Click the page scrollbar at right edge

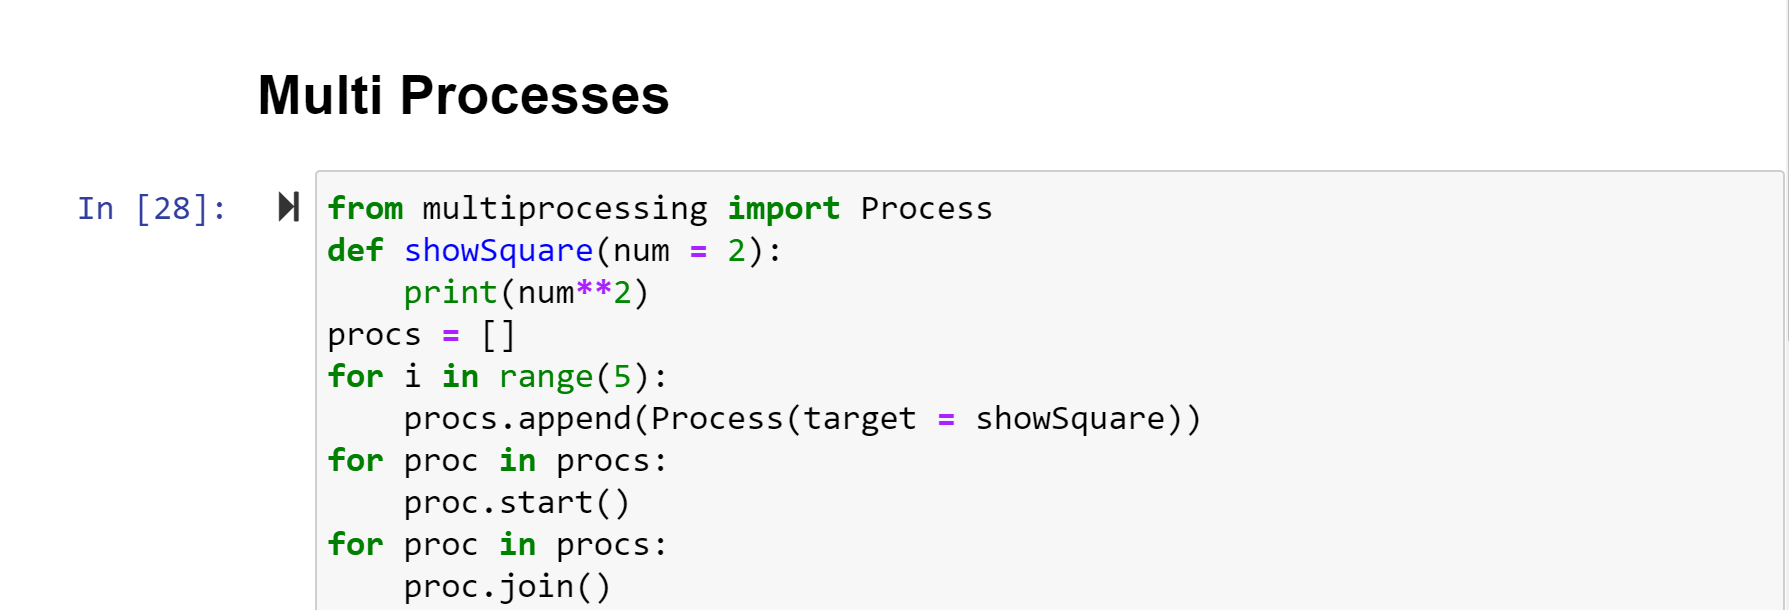pos(1787,170)
